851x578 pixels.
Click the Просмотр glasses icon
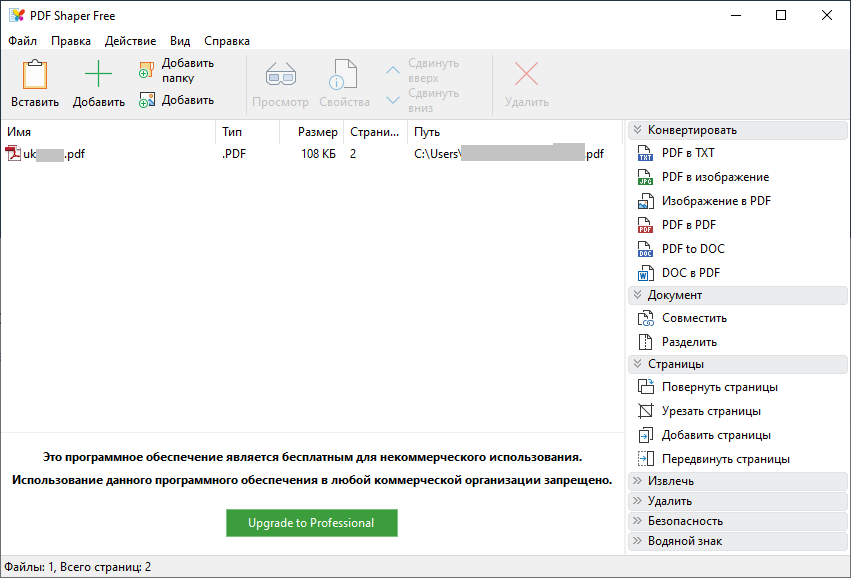click(281, 74)
